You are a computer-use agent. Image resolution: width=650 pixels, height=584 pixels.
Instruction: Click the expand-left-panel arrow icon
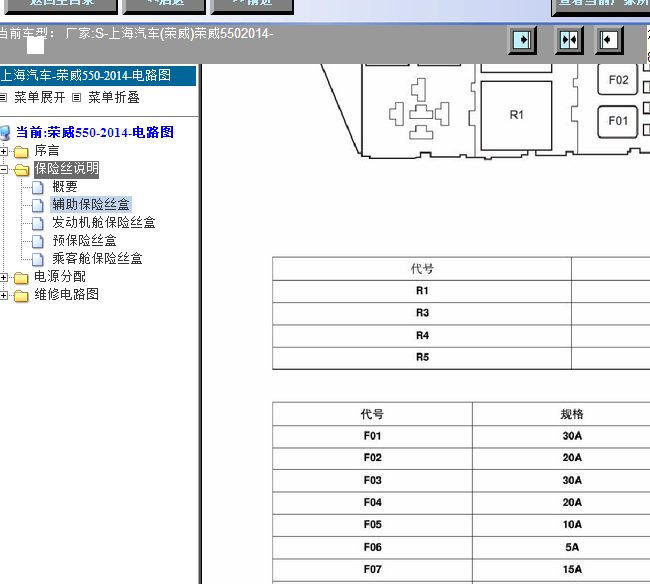[522, 40]
